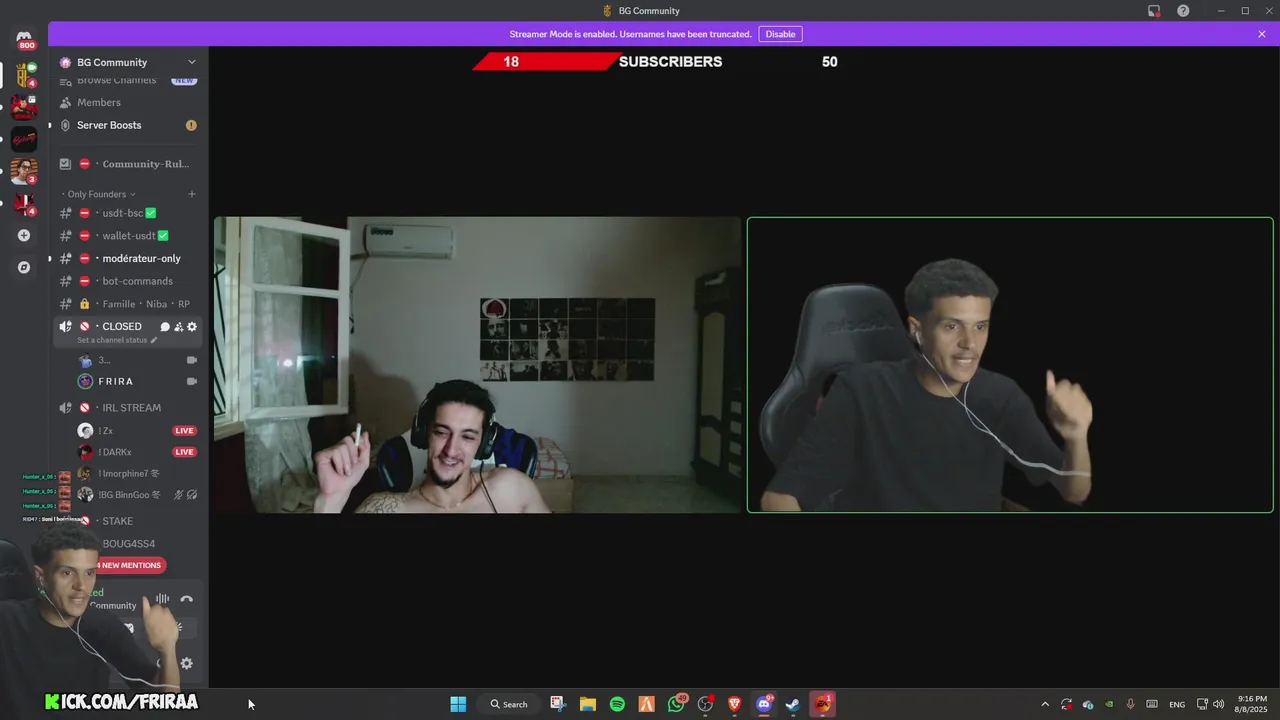This screenshot has width=1280, height=720.
Task: Focus the highlighted speaker's video tile
Action: click(1010, 365)
